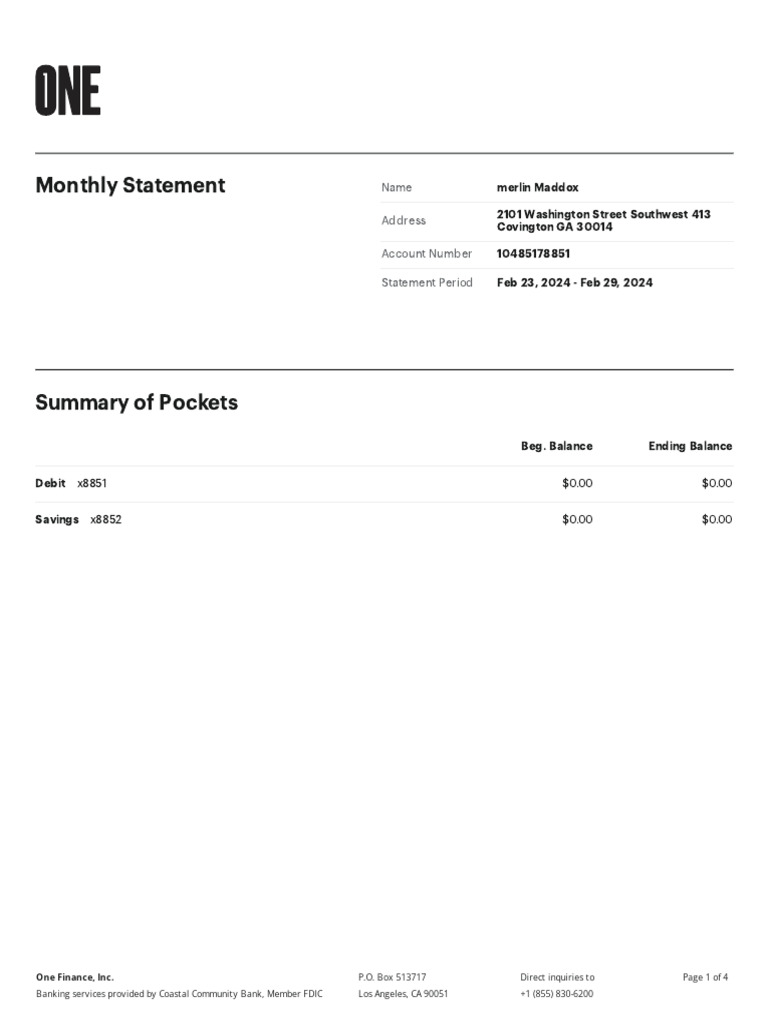The height and width of the screenshot is (1024, 768).
Task: Click account number 10485178851
Action: click(533, 254)
